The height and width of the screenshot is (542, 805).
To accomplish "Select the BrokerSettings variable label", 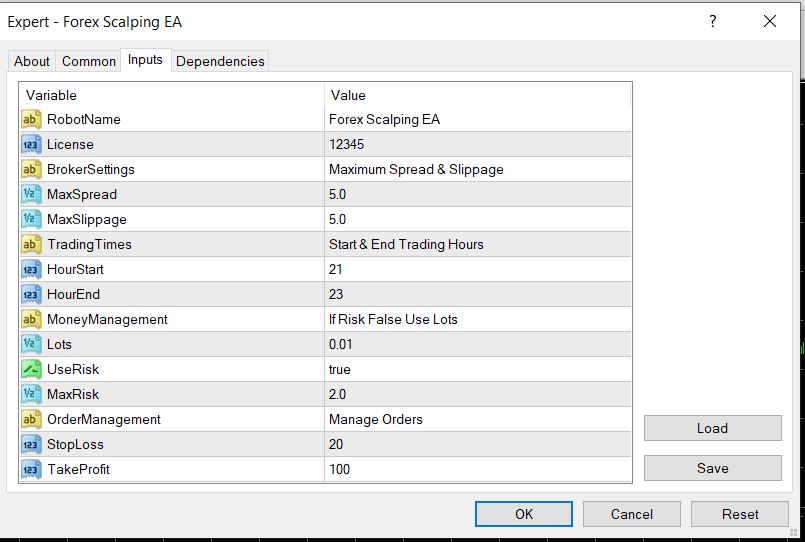I will [x=91, y=169].
